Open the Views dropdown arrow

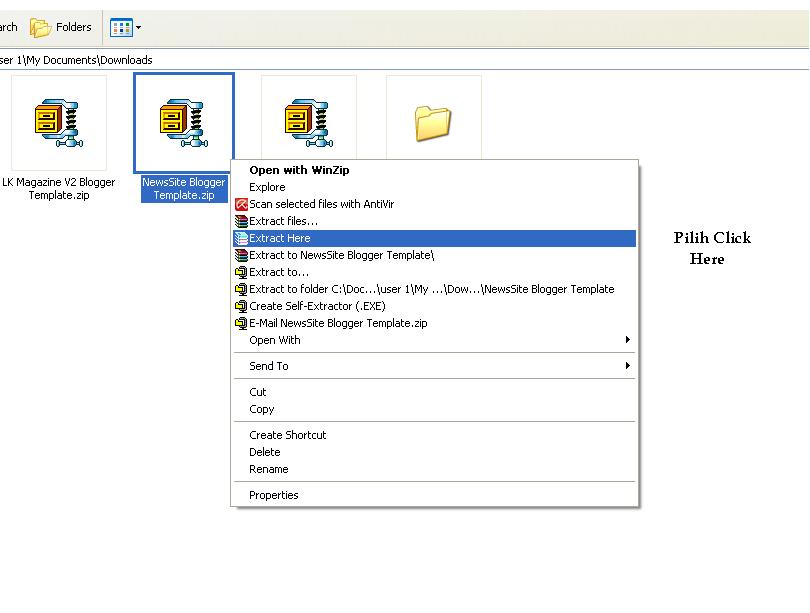[x=138, y=27]
